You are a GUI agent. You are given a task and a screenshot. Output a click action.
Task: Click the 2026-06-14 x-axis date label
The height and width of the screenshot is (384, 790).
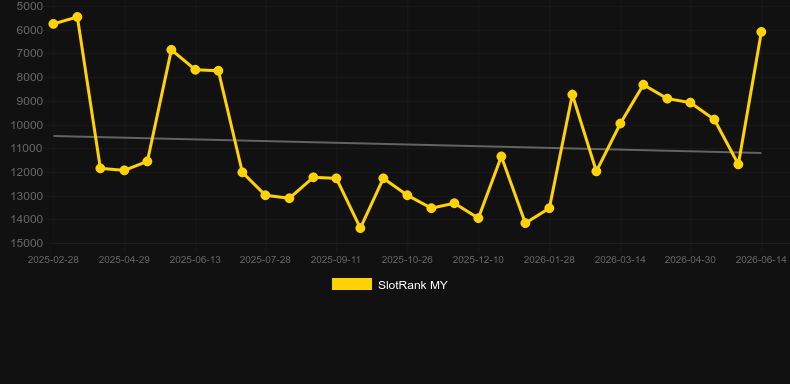point(761,260)
